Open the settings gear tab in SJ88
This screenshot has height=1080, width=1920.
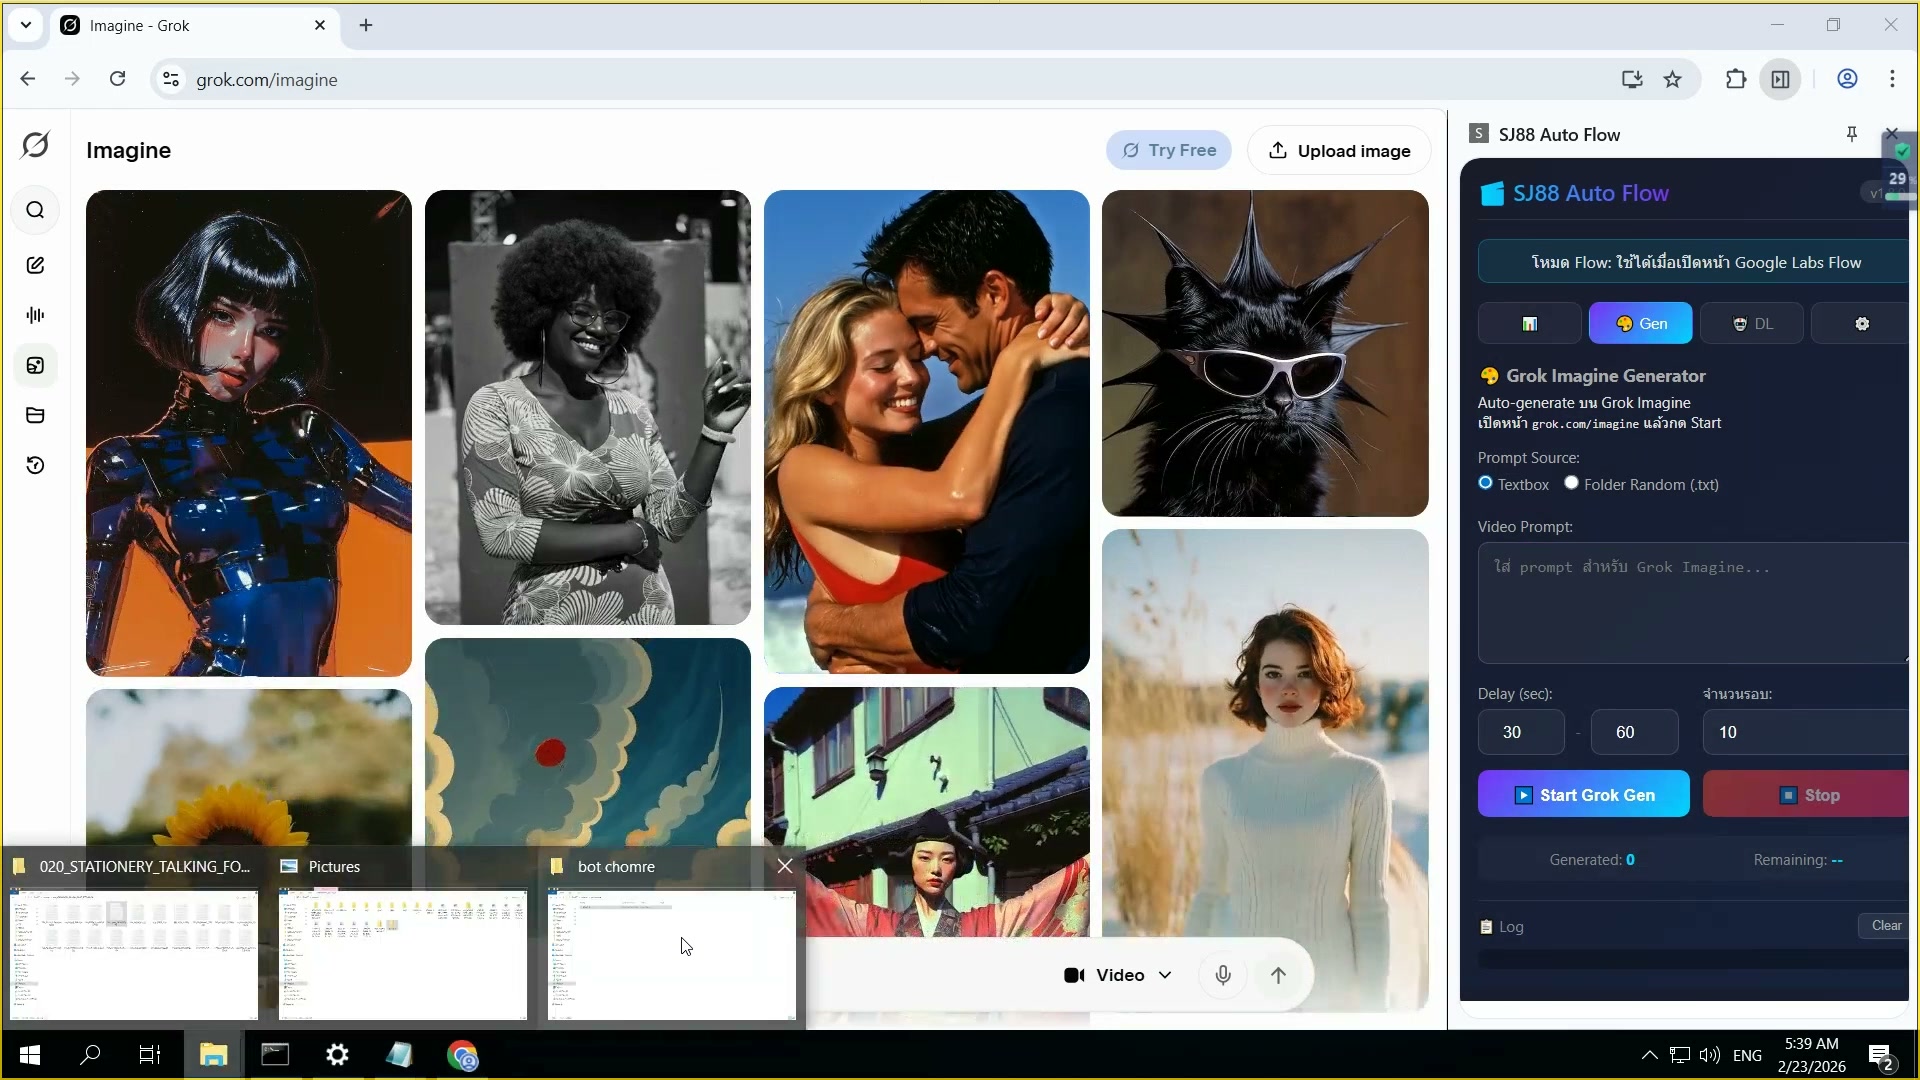1861,324
